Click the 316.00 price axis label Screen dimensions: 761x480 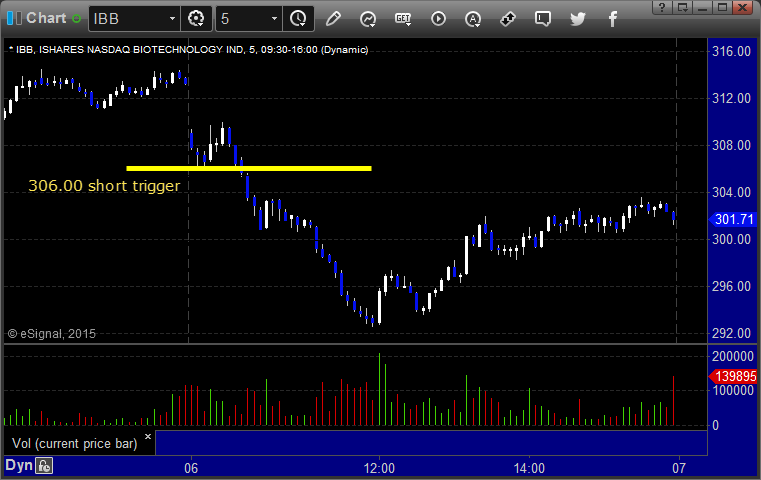[x=731, y=51]
